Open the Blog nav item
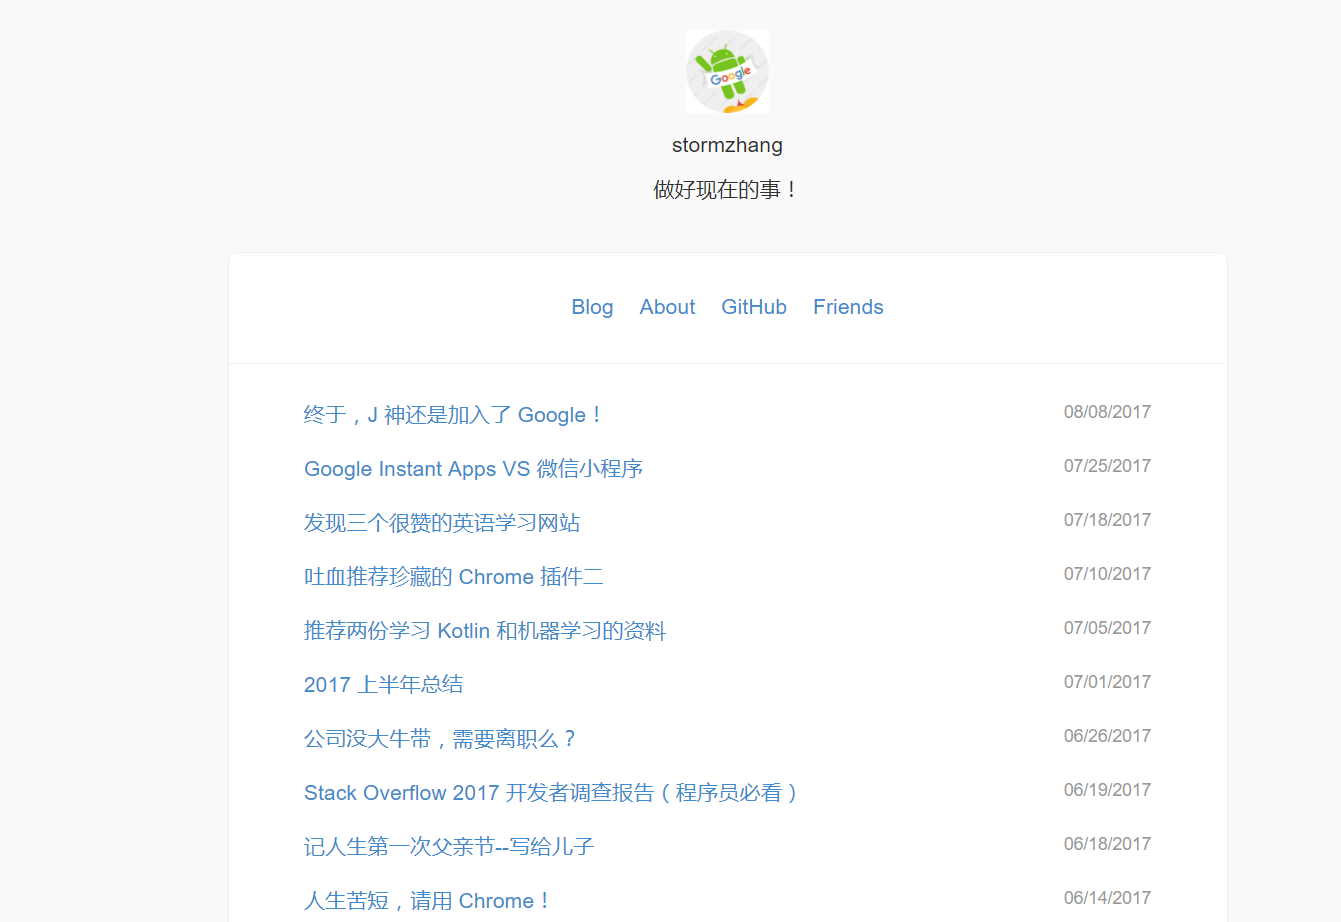Screen dimensions: 1341x922 pos(592,307)
